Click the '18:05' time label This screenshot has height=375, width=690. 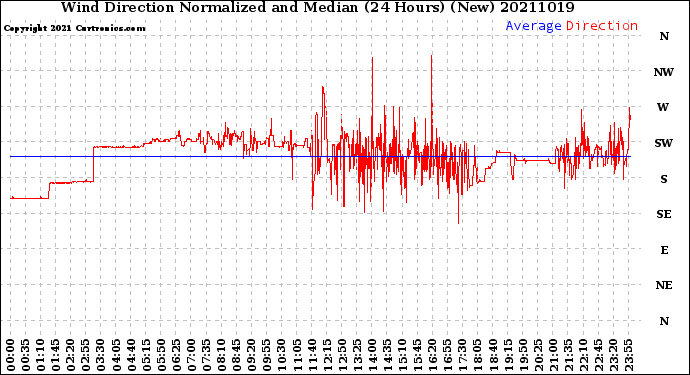click(x=478, y=355)
